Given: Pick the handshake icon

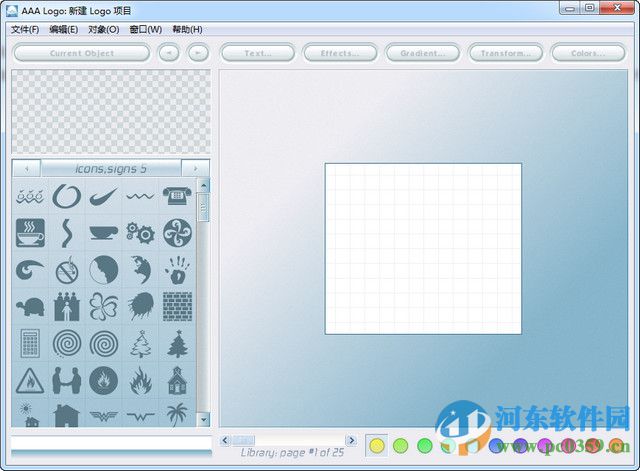Looking at the screenshot, I should (67, 380).
